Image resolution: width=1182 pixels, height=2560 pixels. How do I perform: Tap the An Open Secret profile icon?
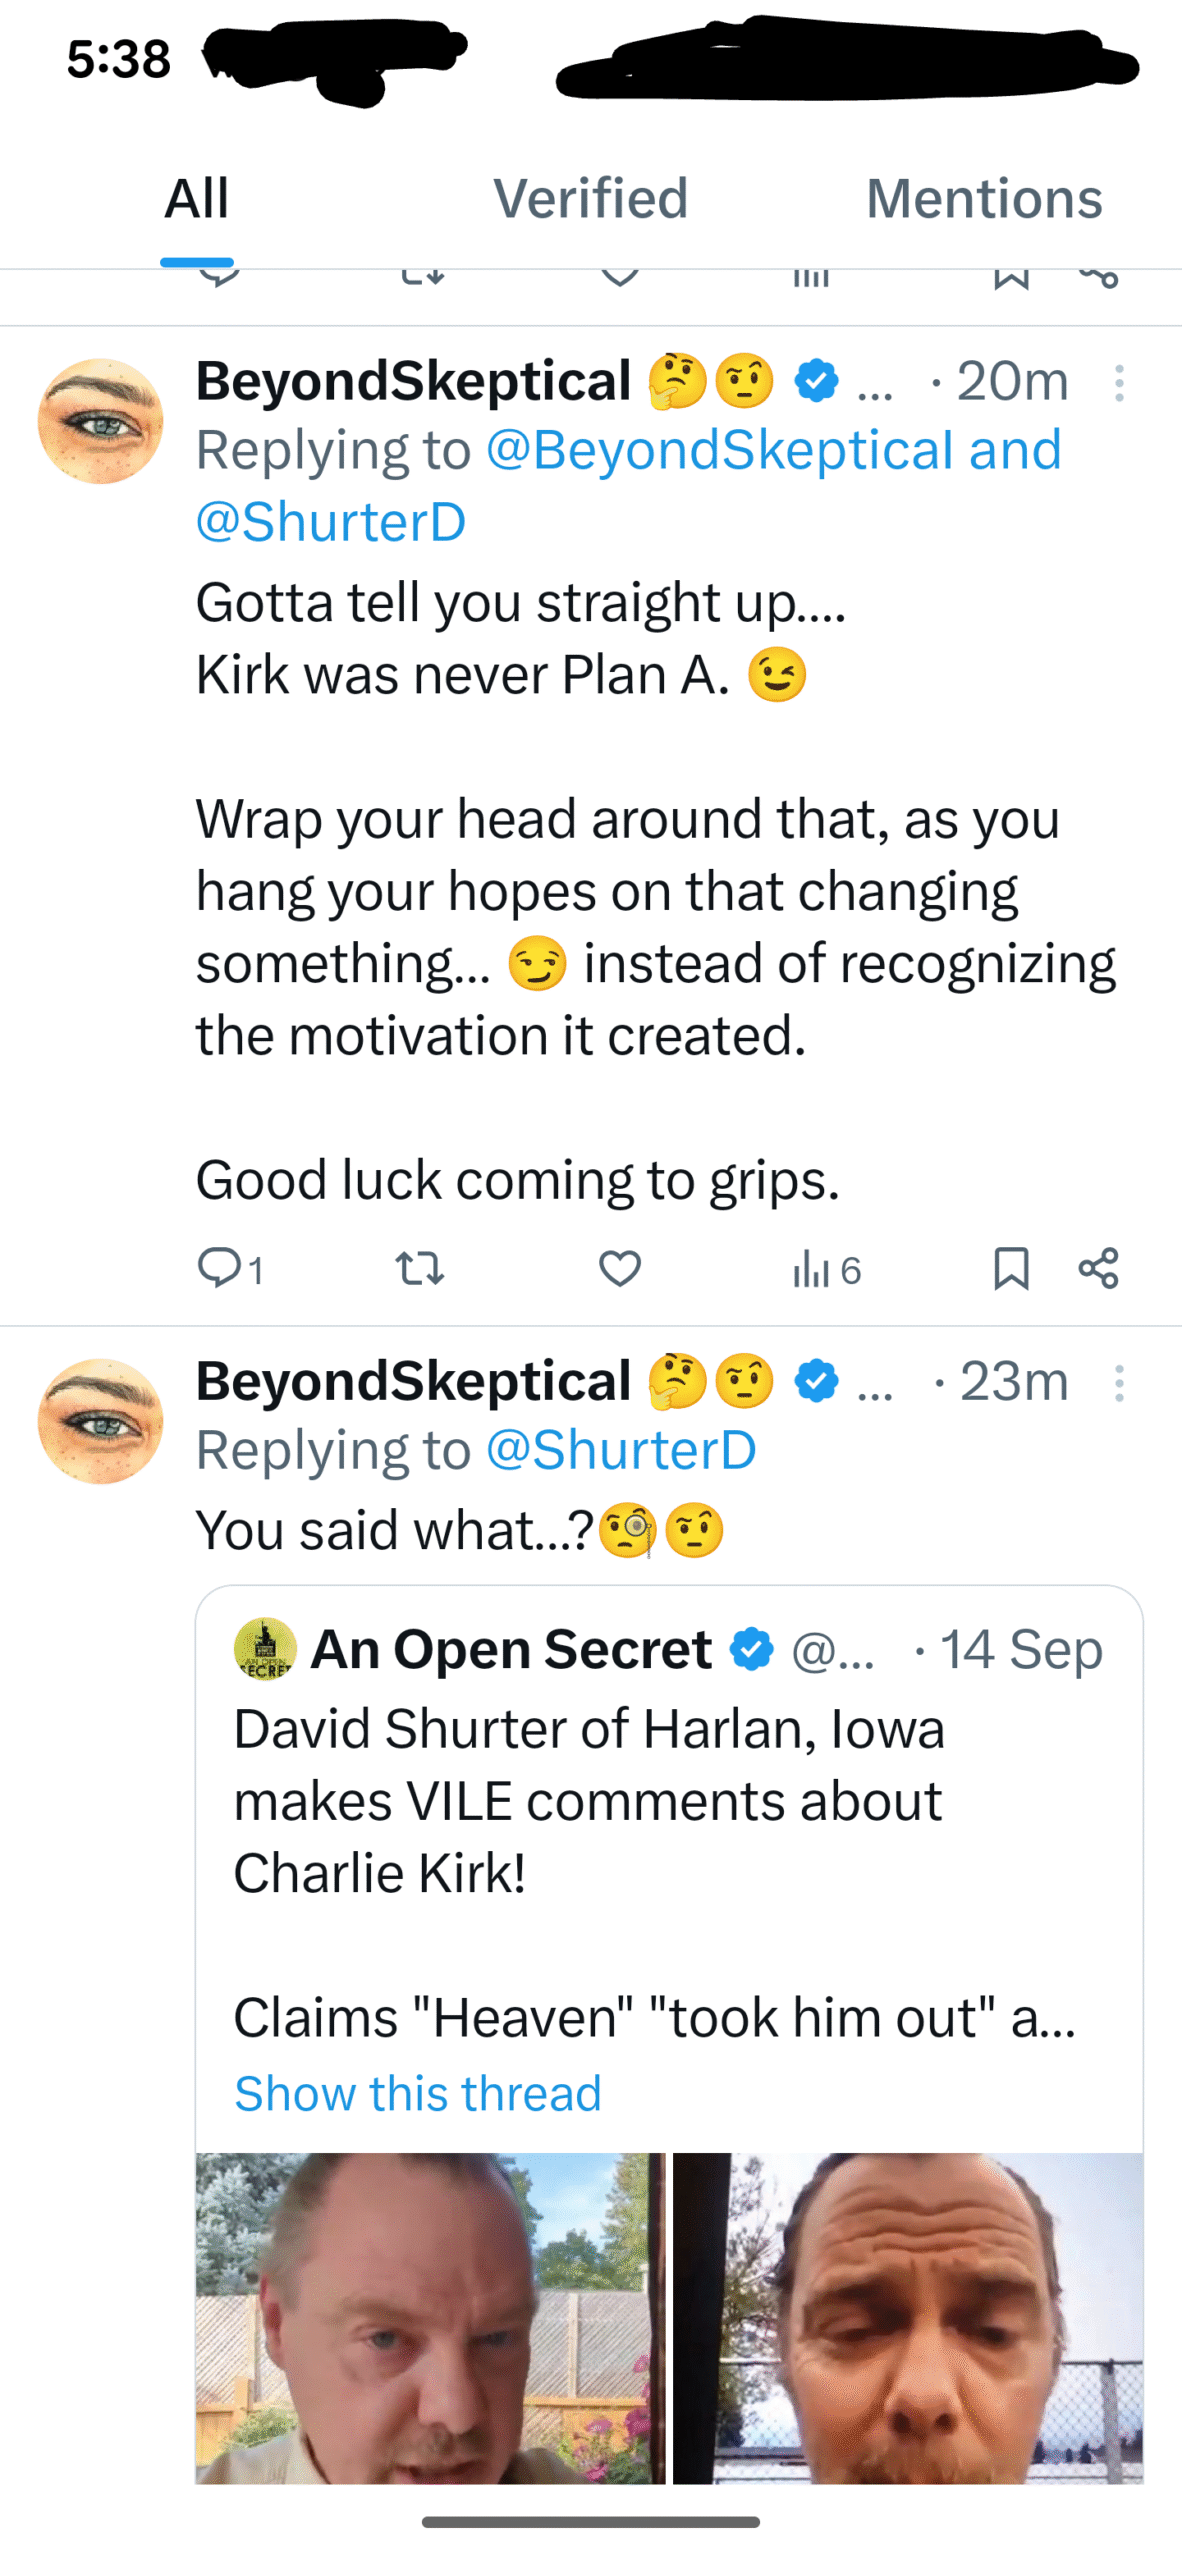[264, 1648]
